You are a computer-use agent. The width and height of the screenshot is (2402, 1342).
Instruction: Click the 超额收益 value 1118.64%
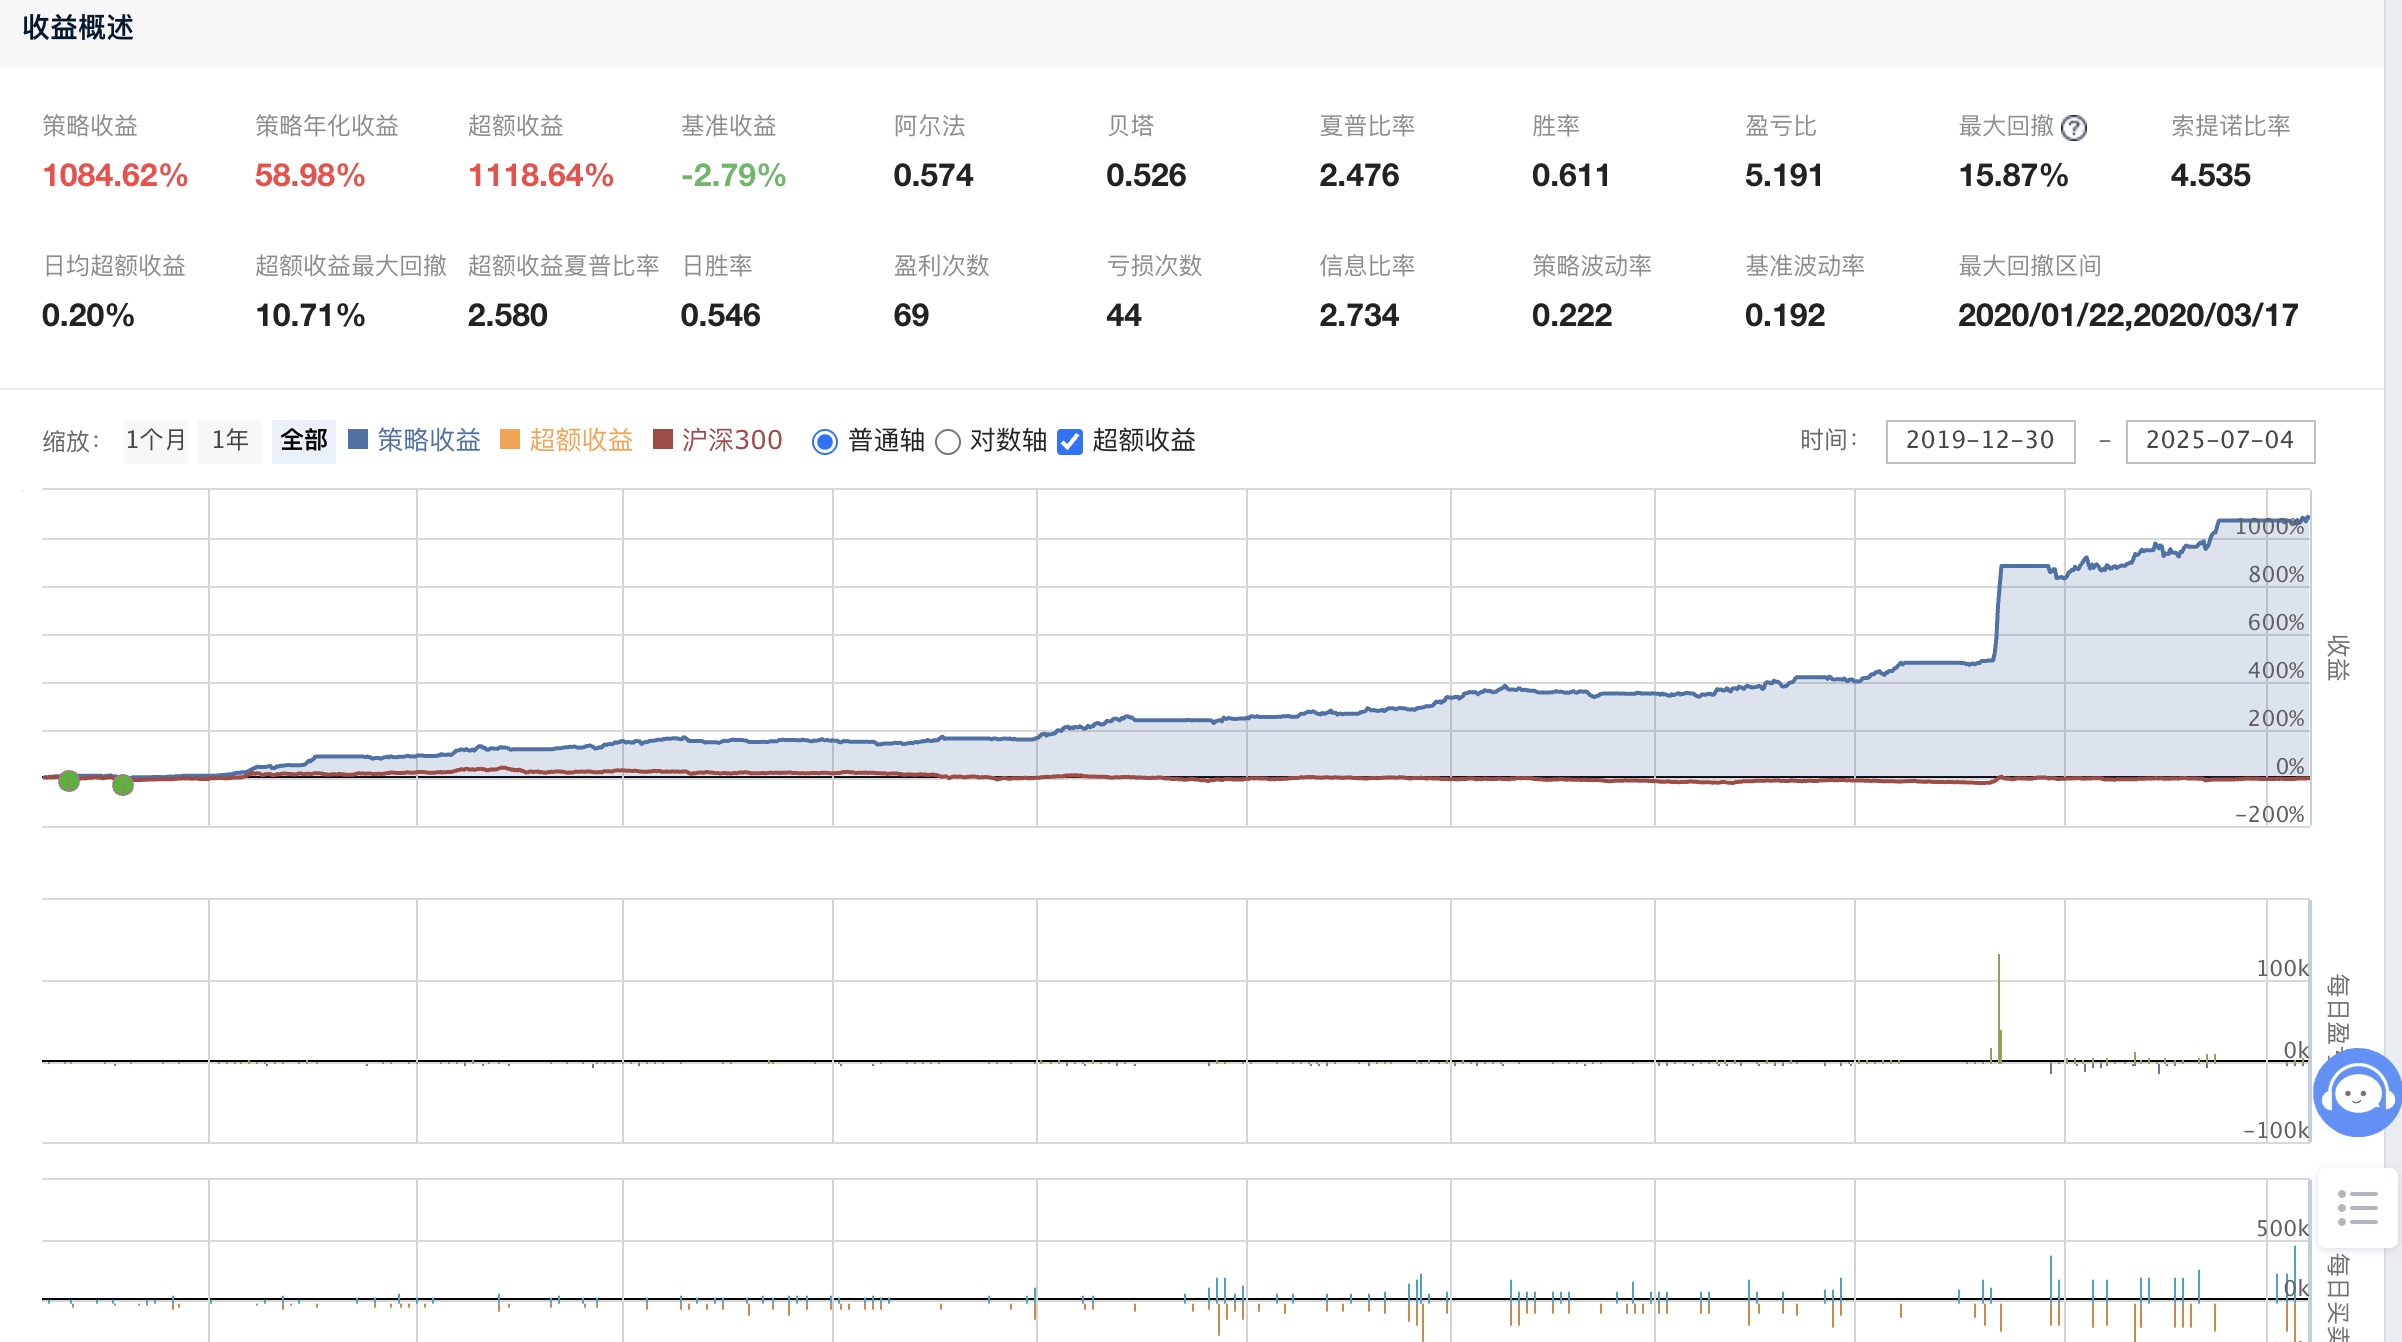coord(541,176)
